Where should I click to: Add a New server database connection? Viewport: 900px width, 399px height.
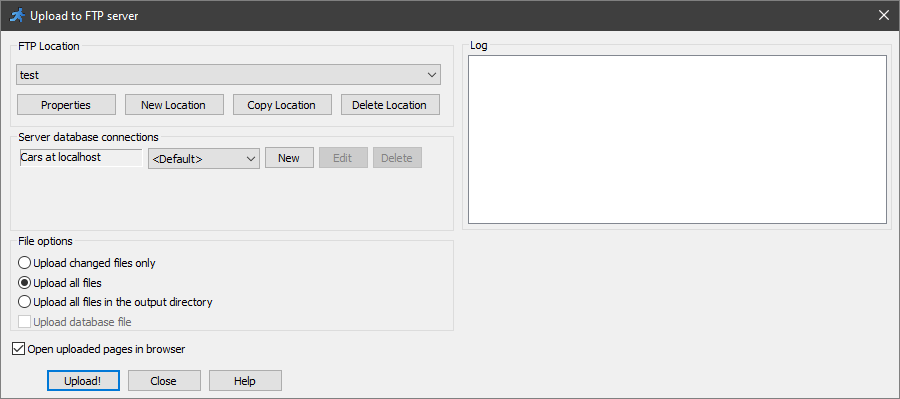coord(289,158)
